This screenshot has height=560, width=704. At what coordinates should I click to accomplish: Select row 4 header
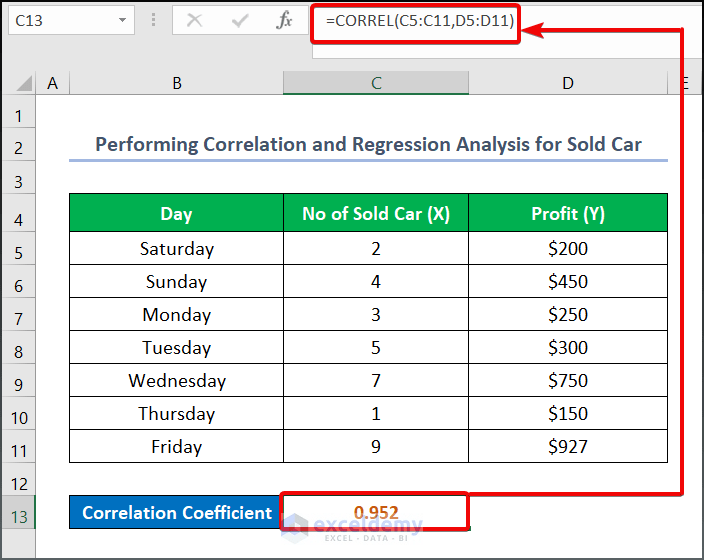18,213
